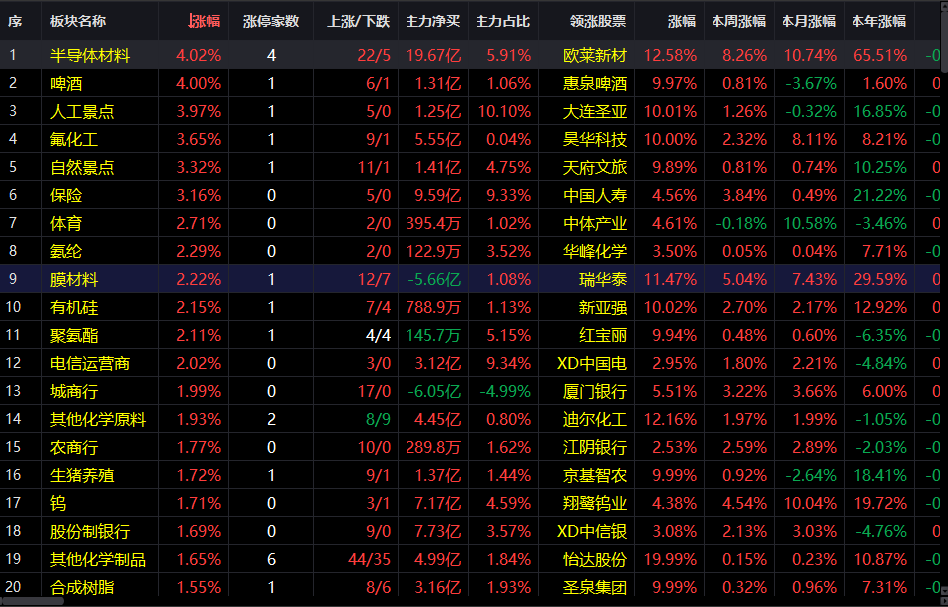Open leading stock XD中国电

click(592, 363)
